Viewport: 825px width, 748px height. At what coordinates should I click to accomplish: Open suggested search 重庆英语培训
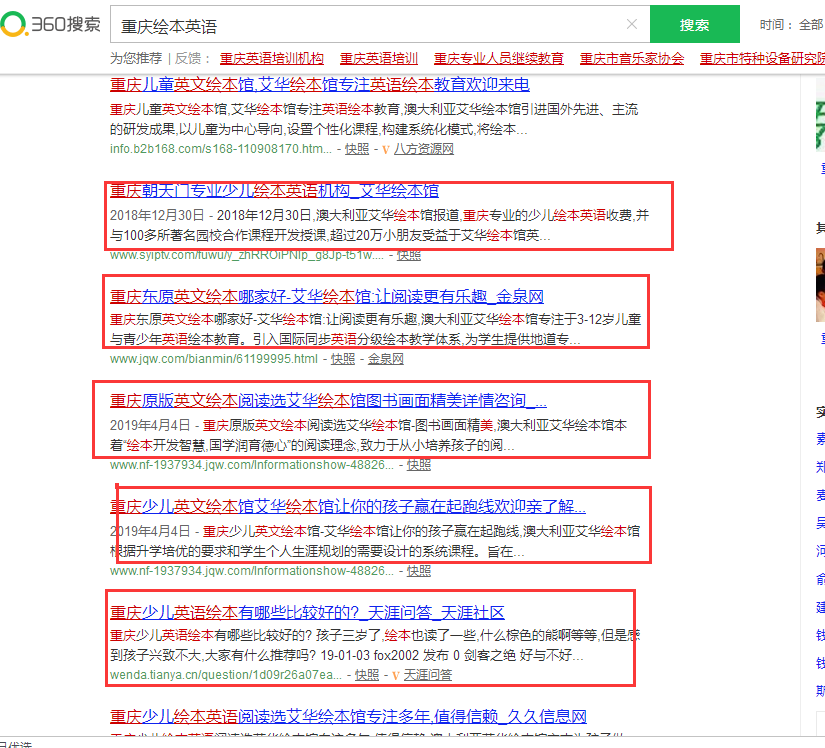tap(379, 58)
